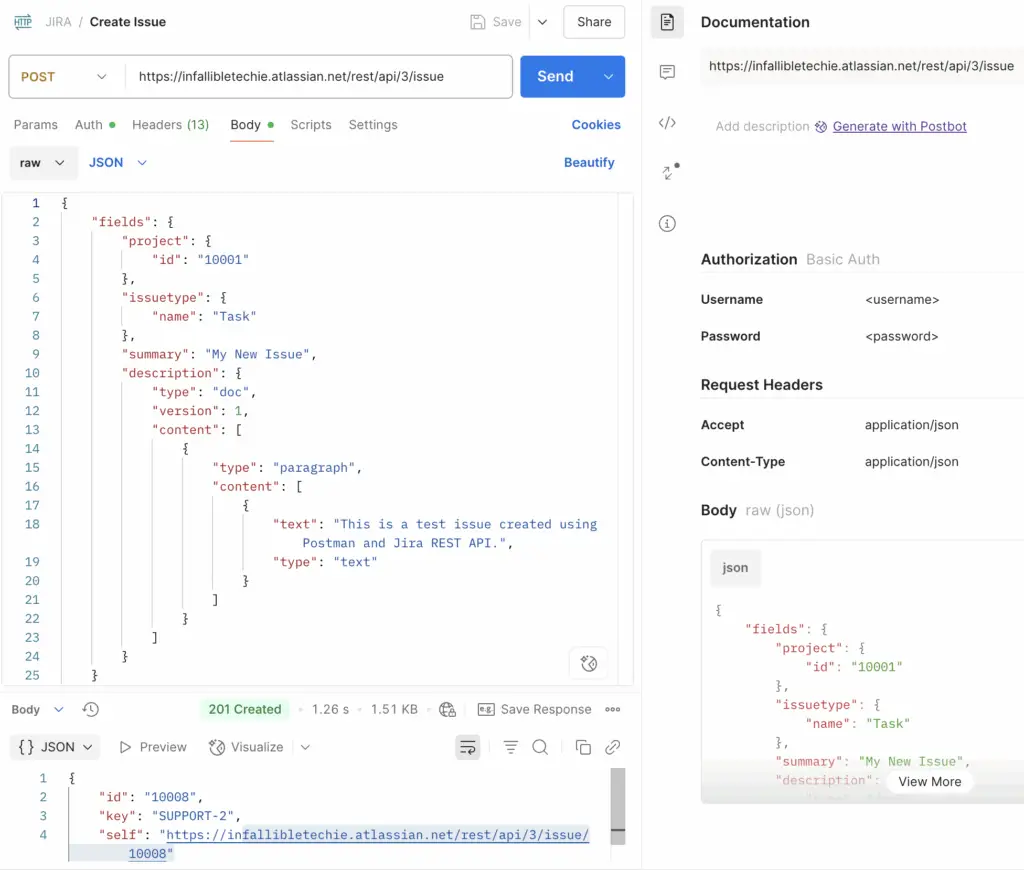Click the Create Issue request title
The image size is (1024, 870).
(x=128, y=22)
